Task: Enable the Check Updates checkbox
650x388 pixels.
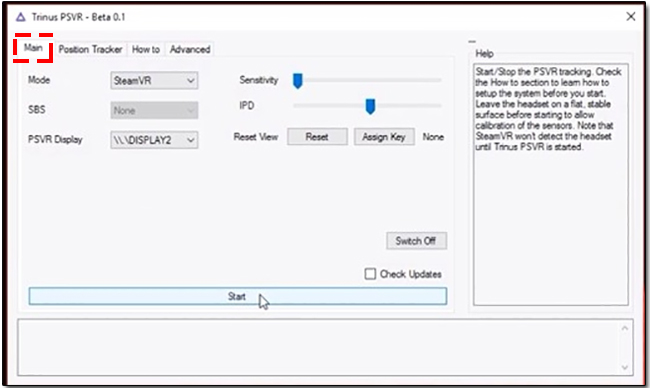Action: coord(370,274)
